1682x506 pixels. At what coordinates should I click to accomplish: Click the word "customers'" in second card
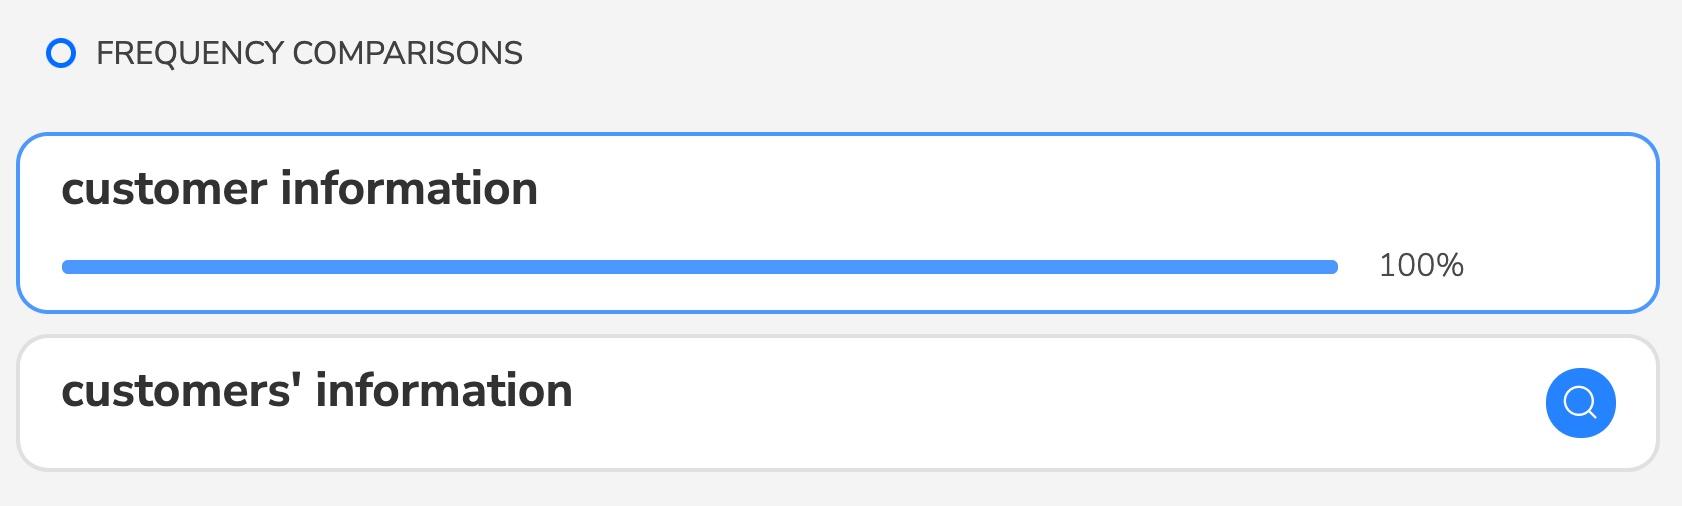click(182, 391)
